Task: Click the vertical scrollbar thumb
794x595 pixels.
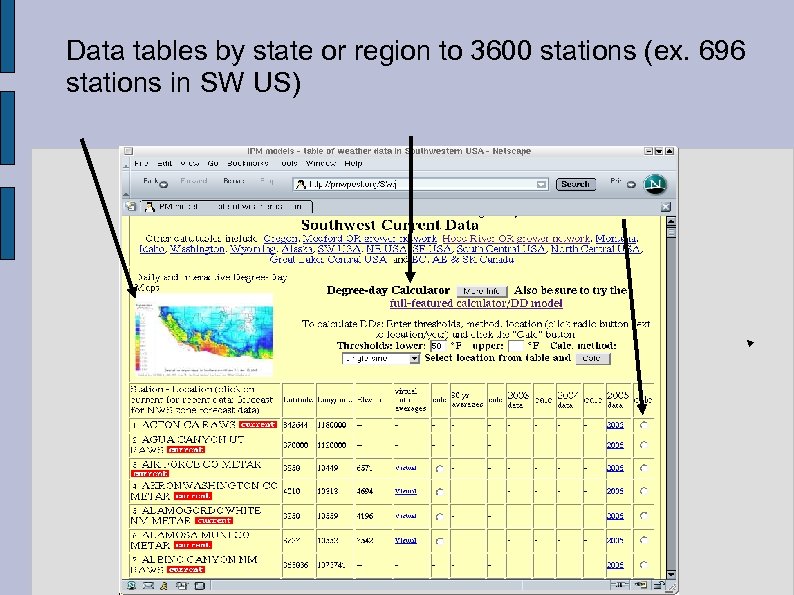Action: tap(671, 233)
